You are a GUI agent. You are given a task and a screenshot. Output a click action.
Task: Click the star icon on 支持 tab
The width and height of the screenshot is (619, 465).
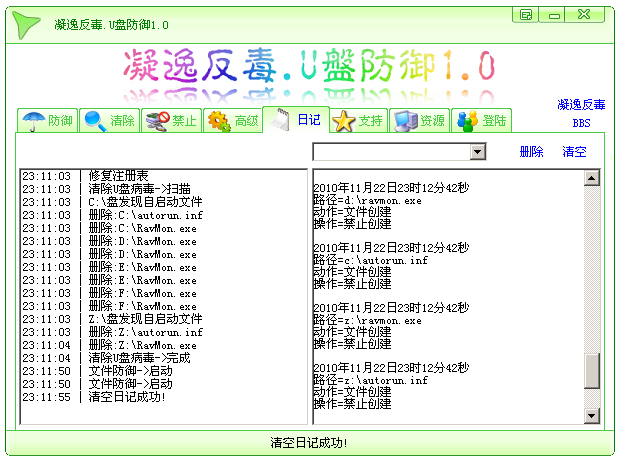344,121
